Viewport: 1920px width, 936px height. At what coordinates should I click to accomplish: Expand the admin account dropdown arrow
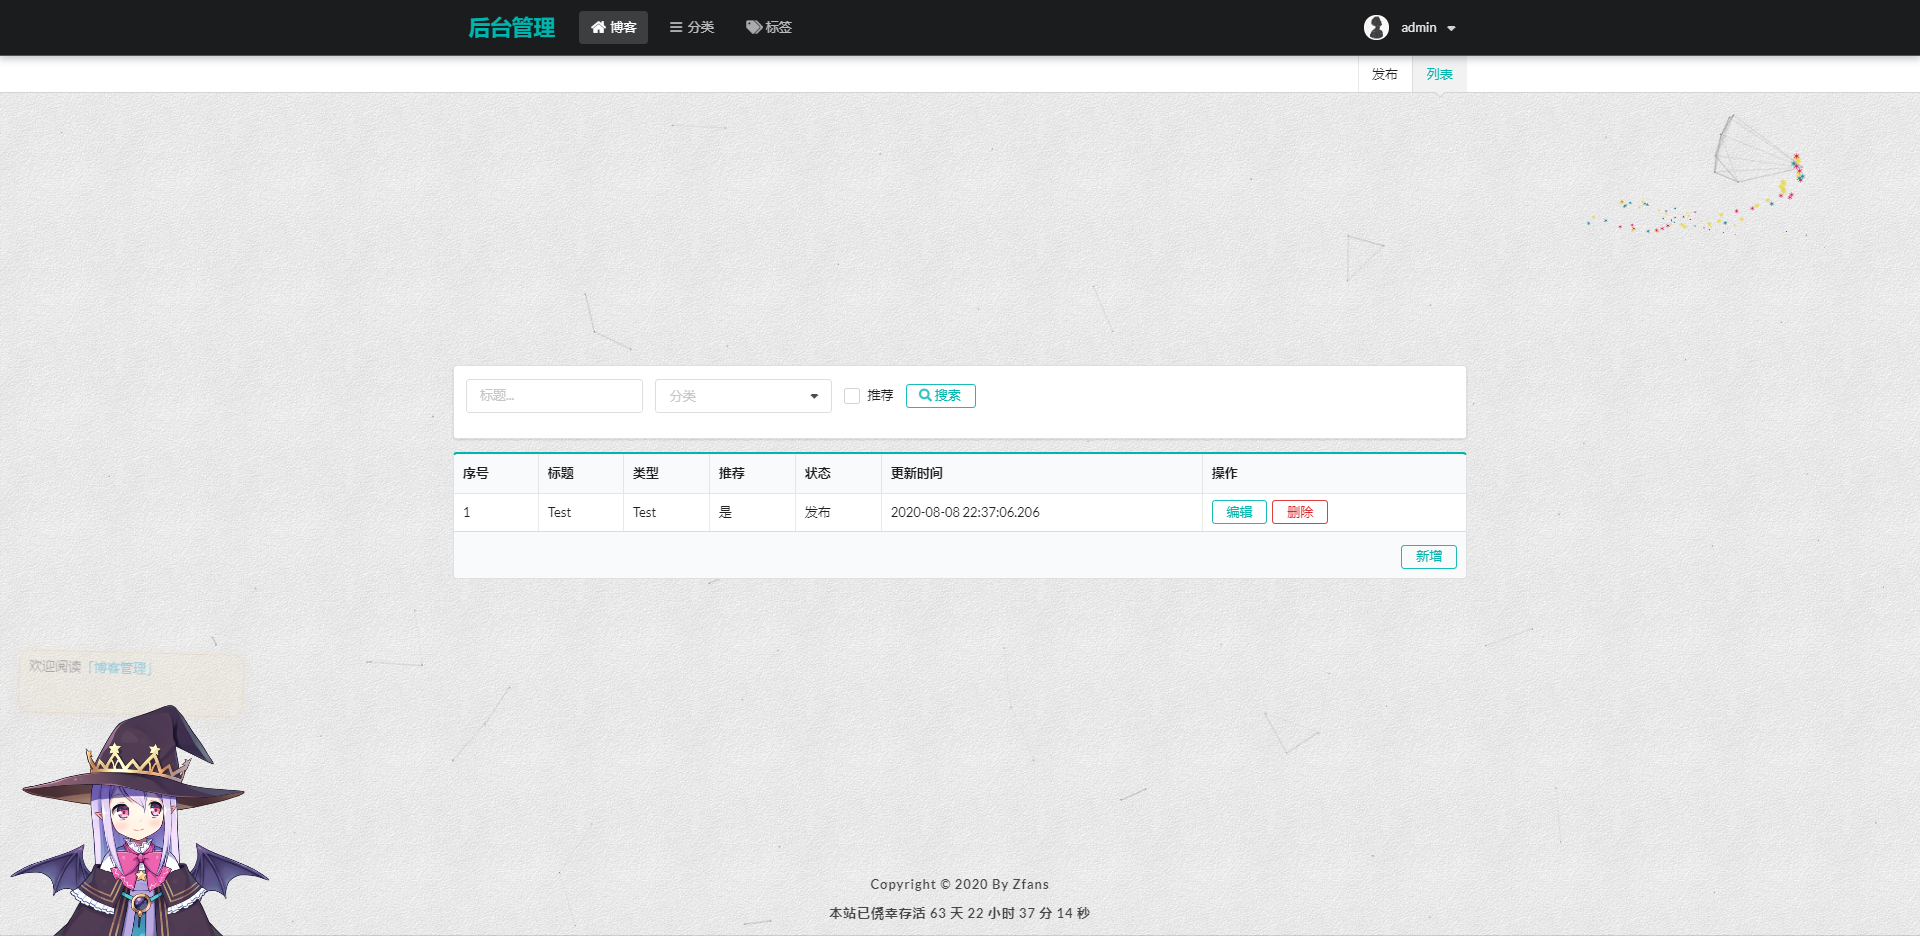click(1451, 29)
